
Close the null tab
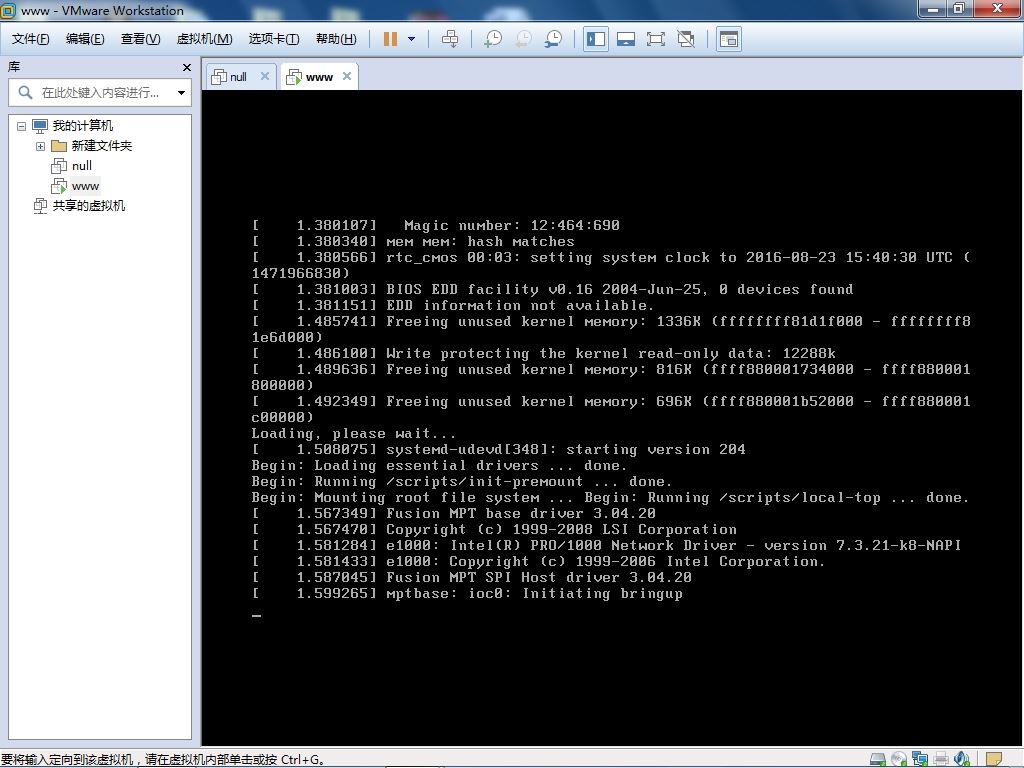[x=264, y=76]
